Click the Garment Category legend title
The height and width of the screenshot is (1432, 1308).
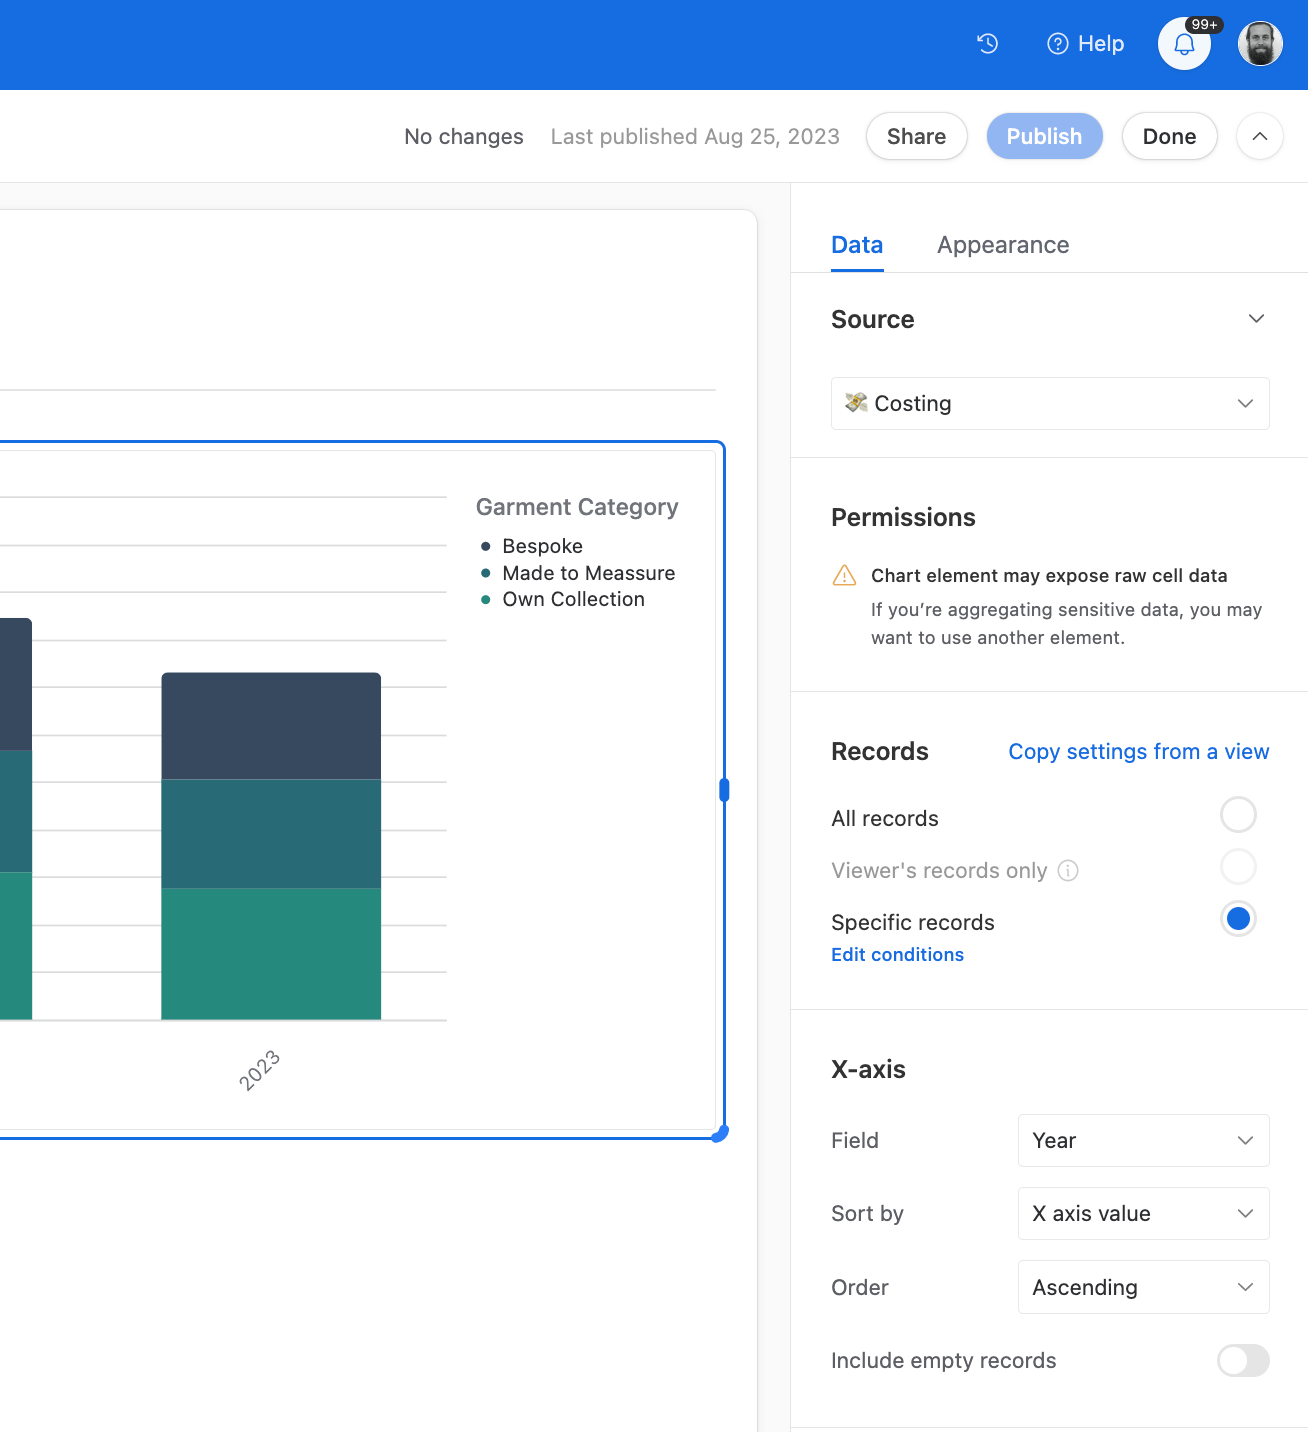click(577, 507)
